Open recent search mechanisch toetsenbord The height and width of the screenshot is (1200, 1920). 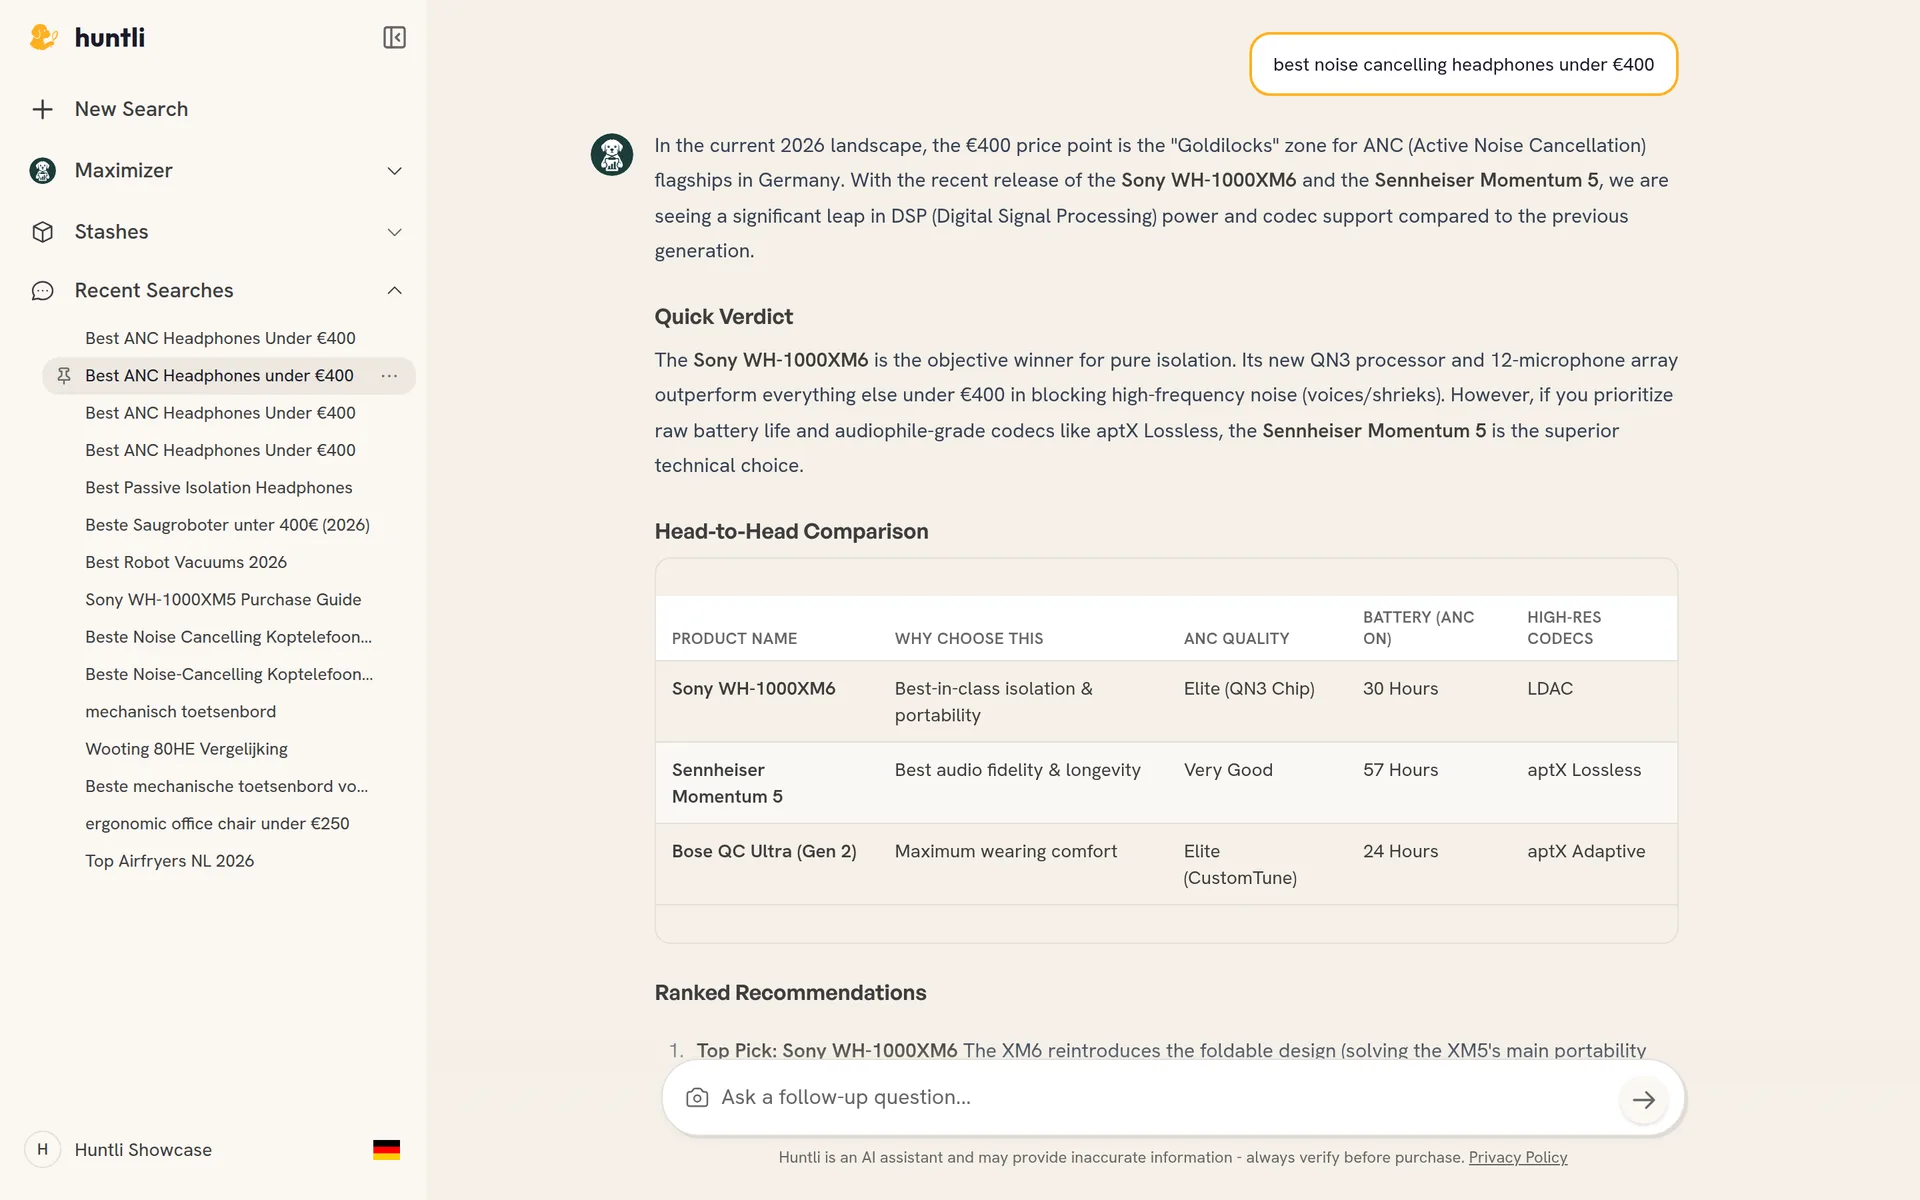click(x=180, y=712)
